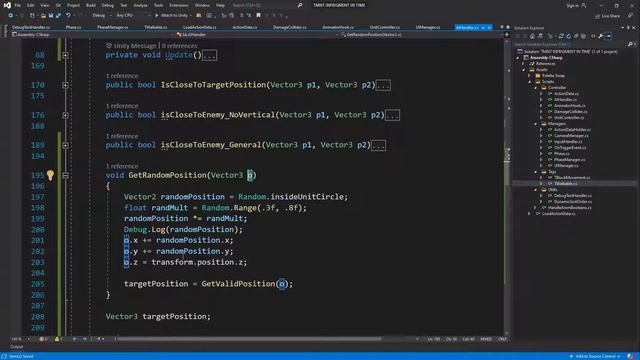Click the vertical scrollbar of the code editor
The height and width of the screenshot is (360, 640).
(507, 186)
